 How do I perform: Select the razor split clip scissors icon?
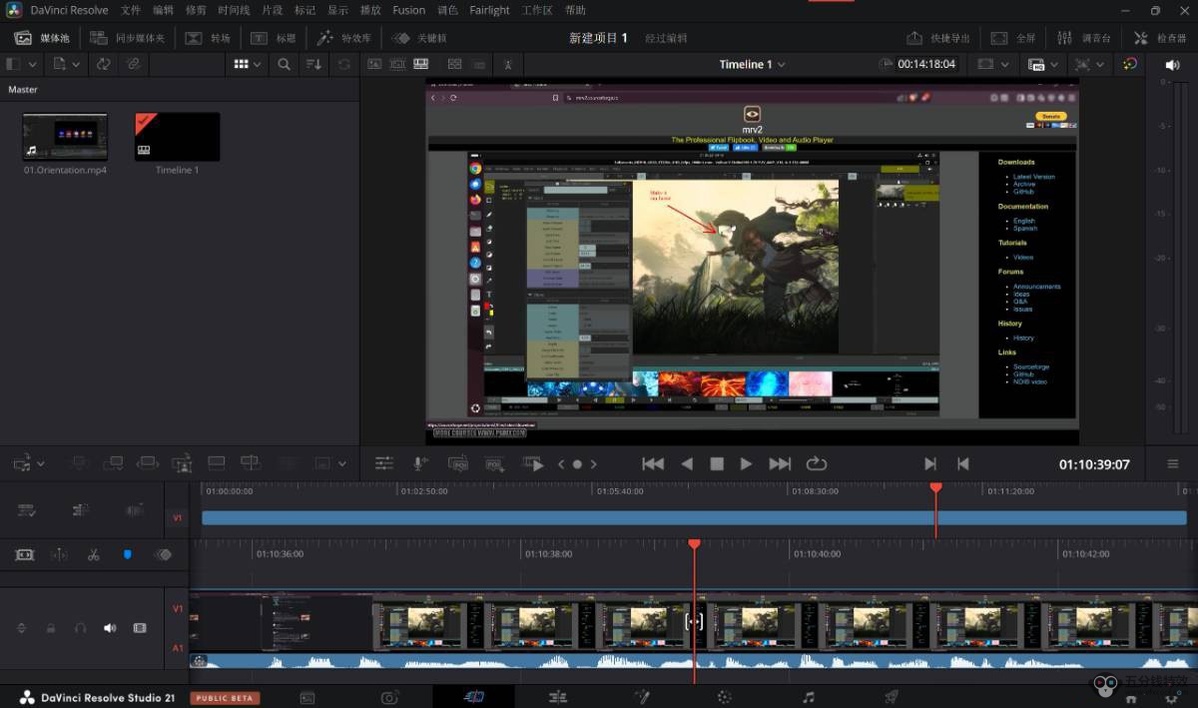point(93,555)
